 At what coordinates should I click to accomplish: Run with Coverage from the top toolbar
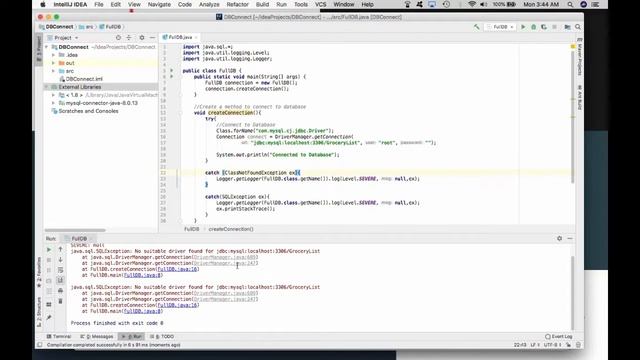pos(544,27)
